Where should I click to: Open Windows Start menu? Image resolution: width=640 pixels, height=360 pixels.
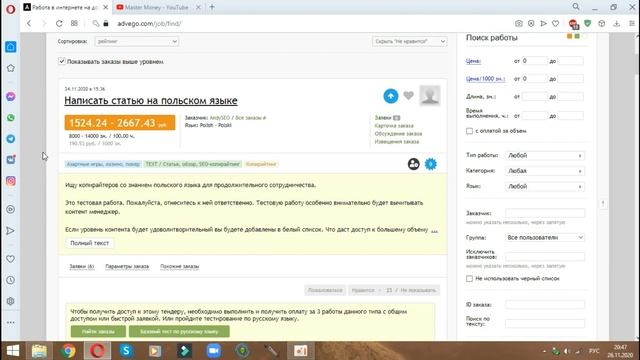[13, 351]
